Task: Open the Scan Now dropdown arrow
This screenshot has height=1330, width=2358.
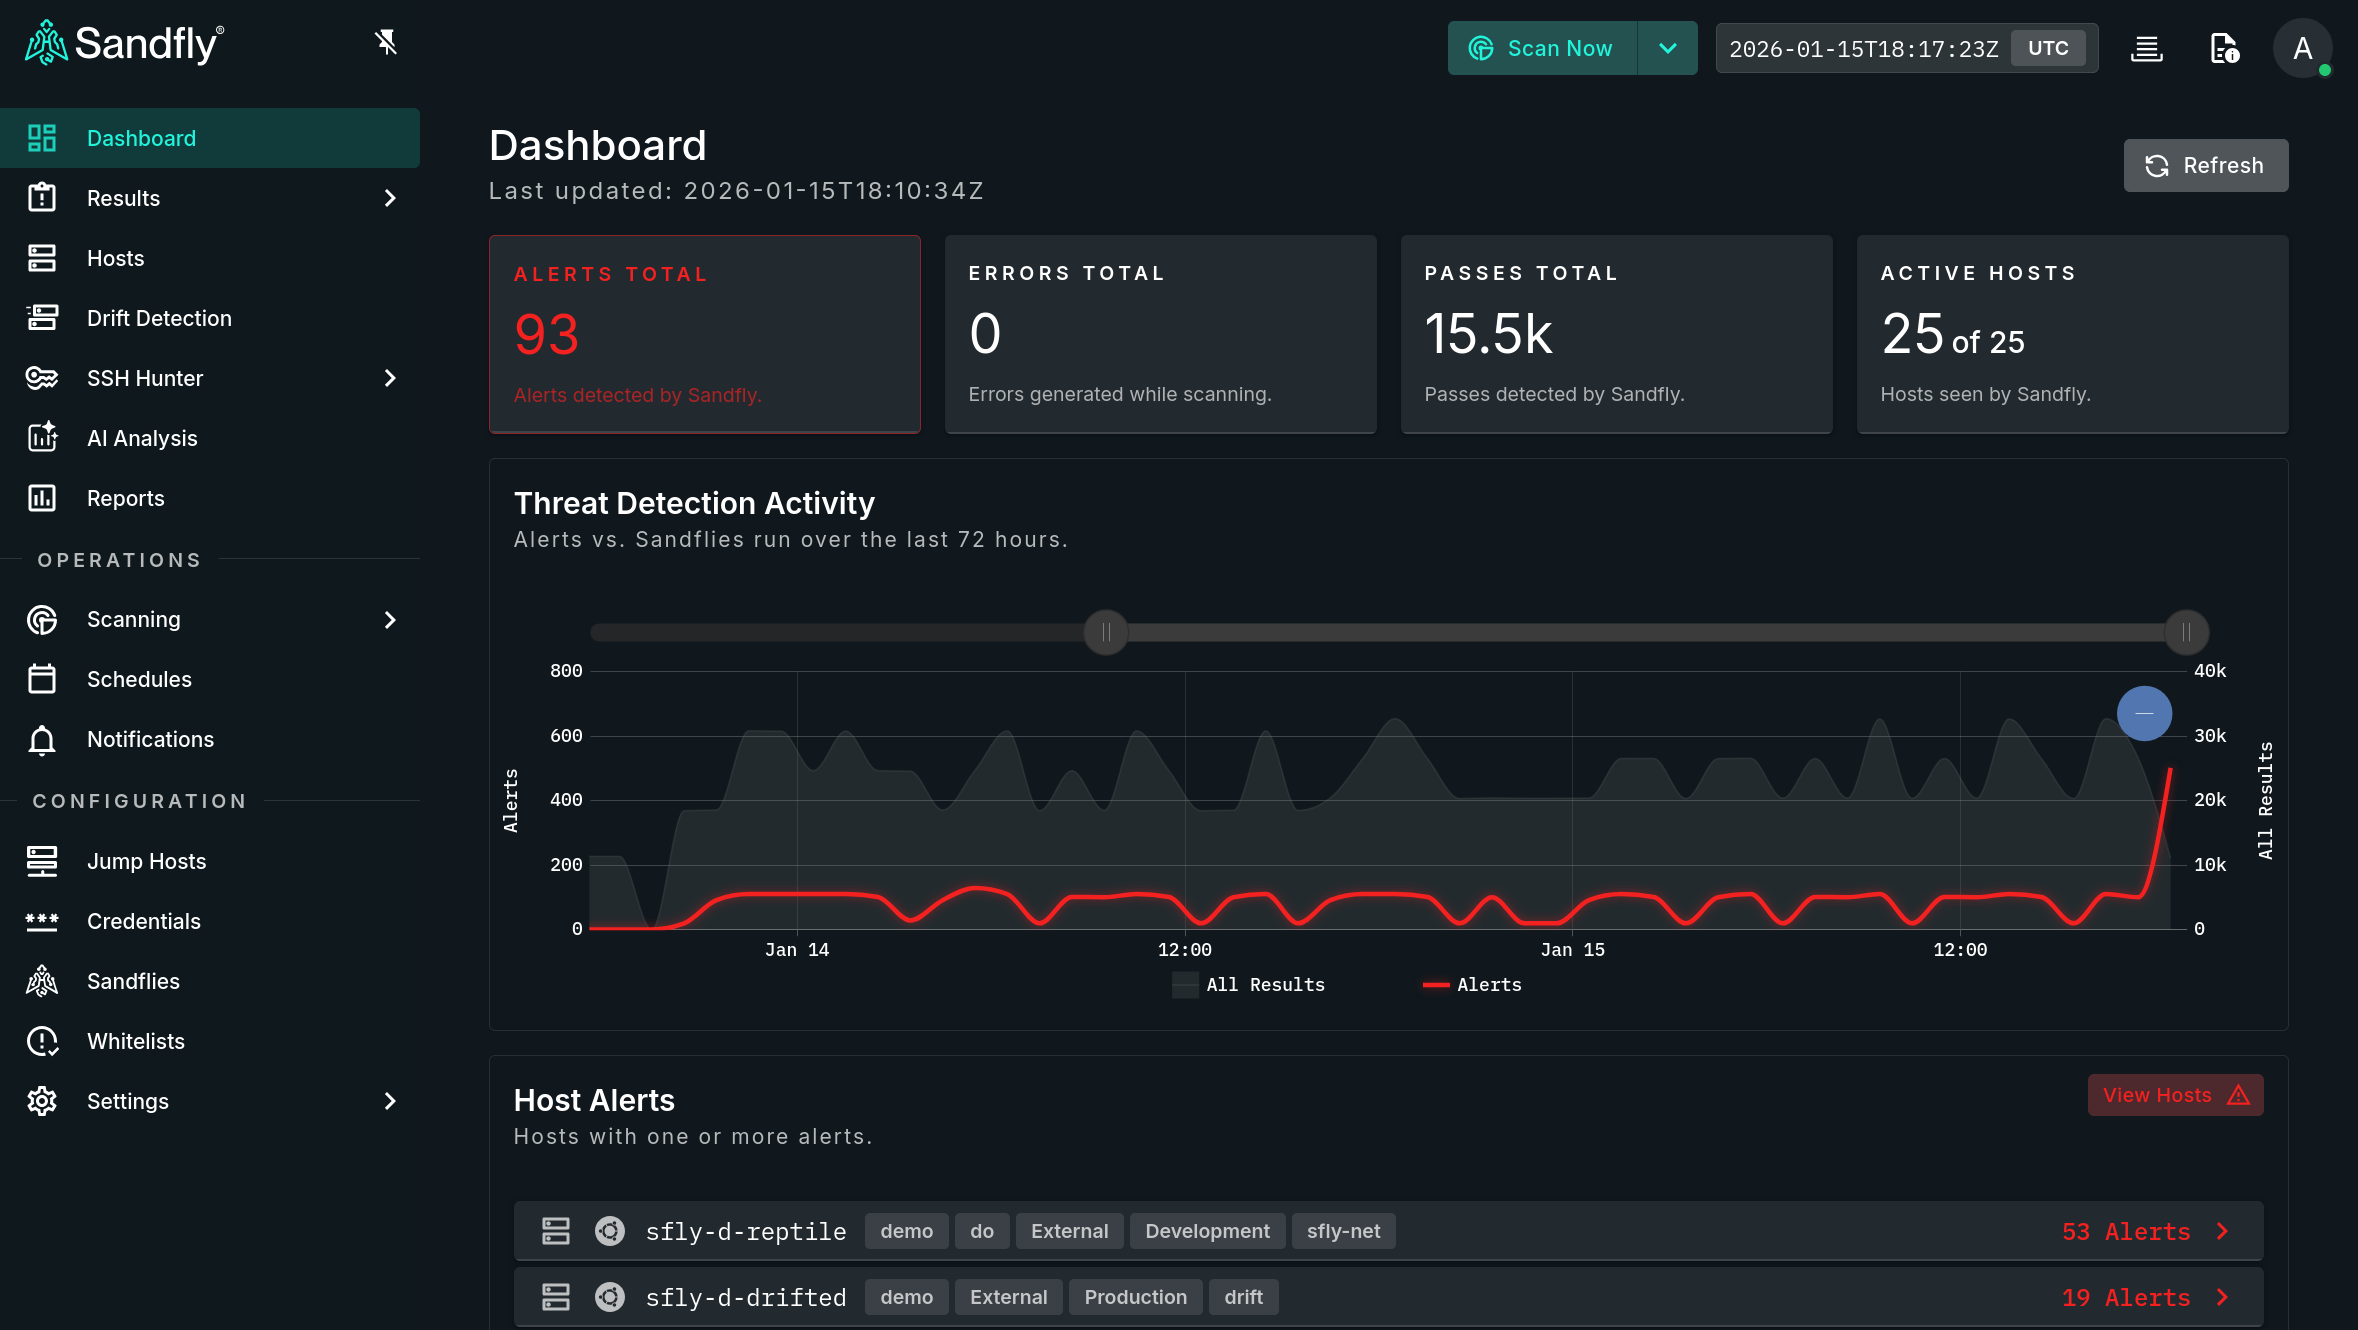Action: click(1666, 47)
